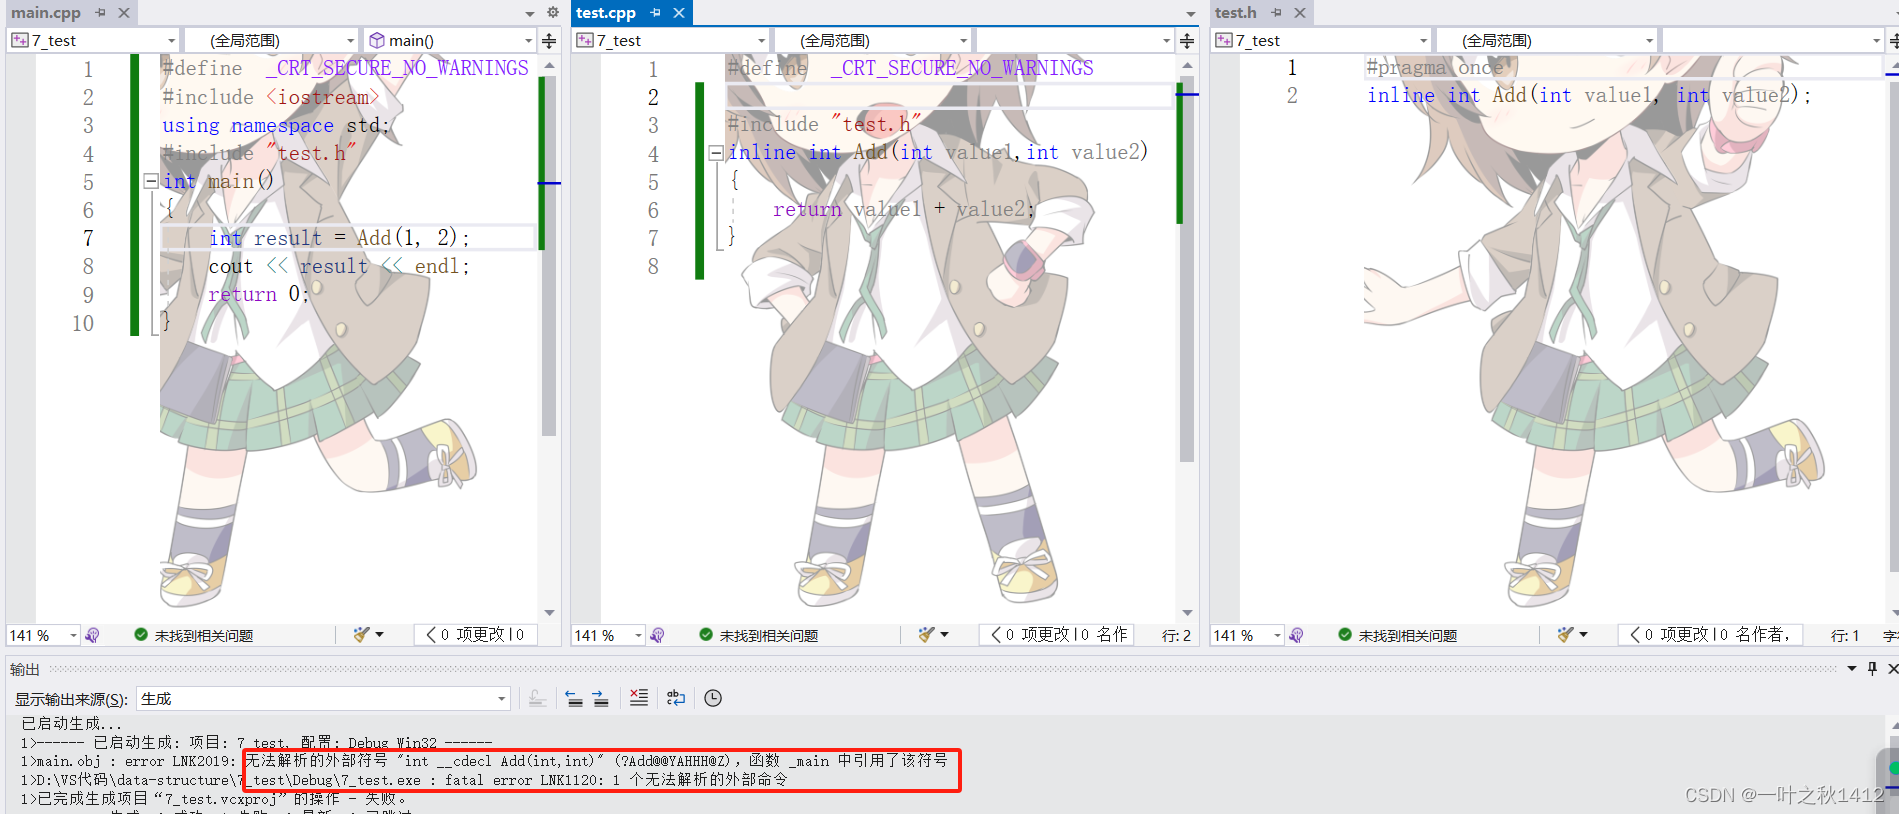
Task: Click the 0 项更改 indicator in test.cpp pane
Action: point(1057,635)
